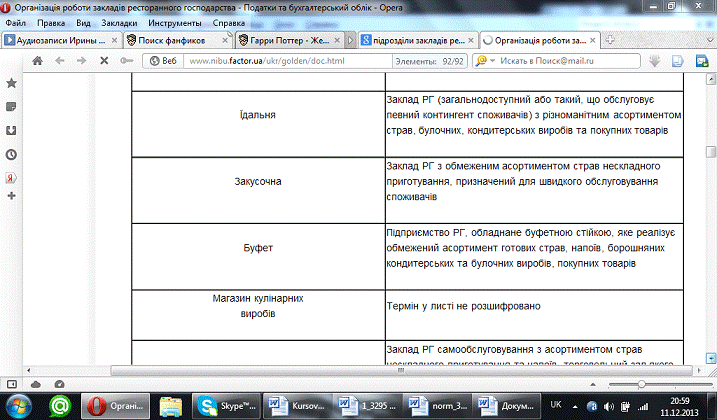This screenshot has width=717, height=420.
Task: Open the Yandex panel icon
Action: 11,178
